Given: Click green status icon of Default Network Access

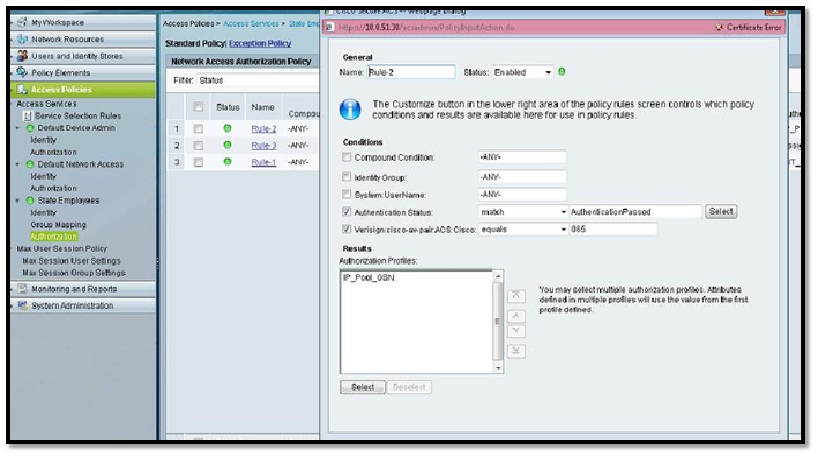Looking at the screenshot, I should (x=30, y=164).
